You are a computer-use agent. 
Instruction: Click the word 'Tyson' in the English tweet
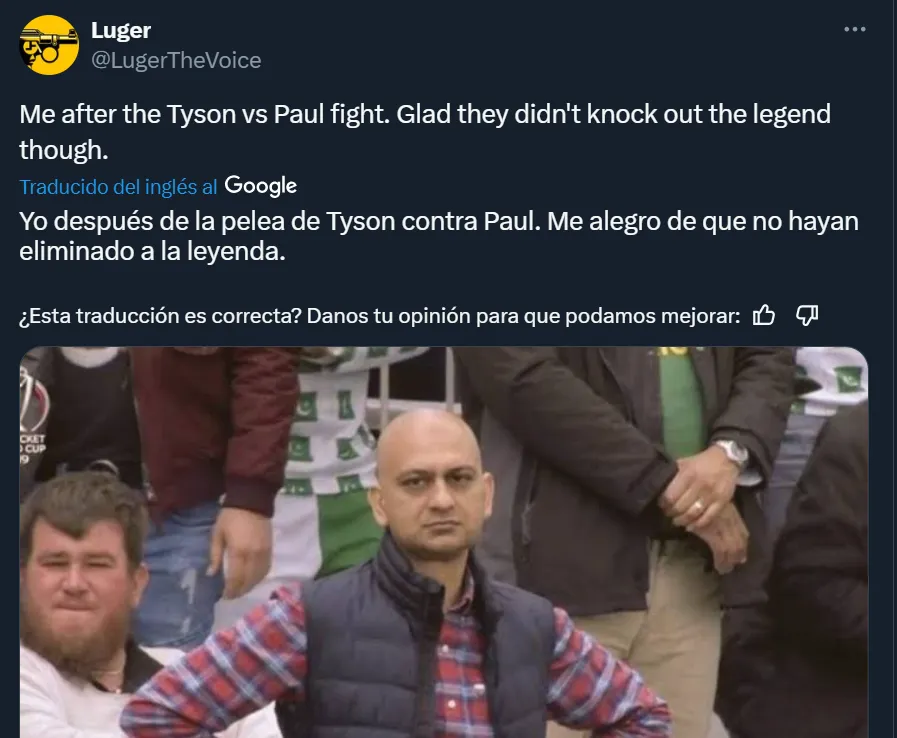[201, 114]
